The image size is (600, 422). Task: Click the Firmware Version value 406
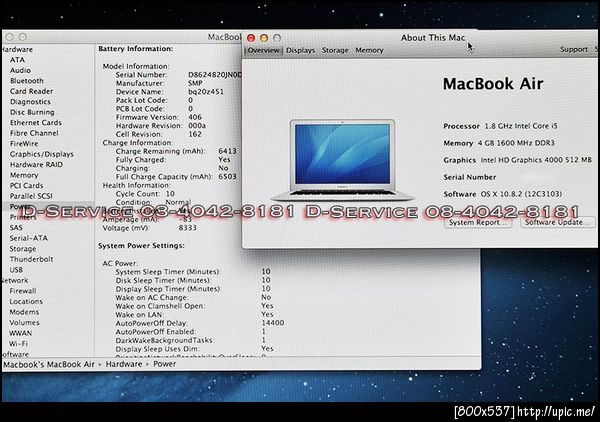(x=195, y=117)
